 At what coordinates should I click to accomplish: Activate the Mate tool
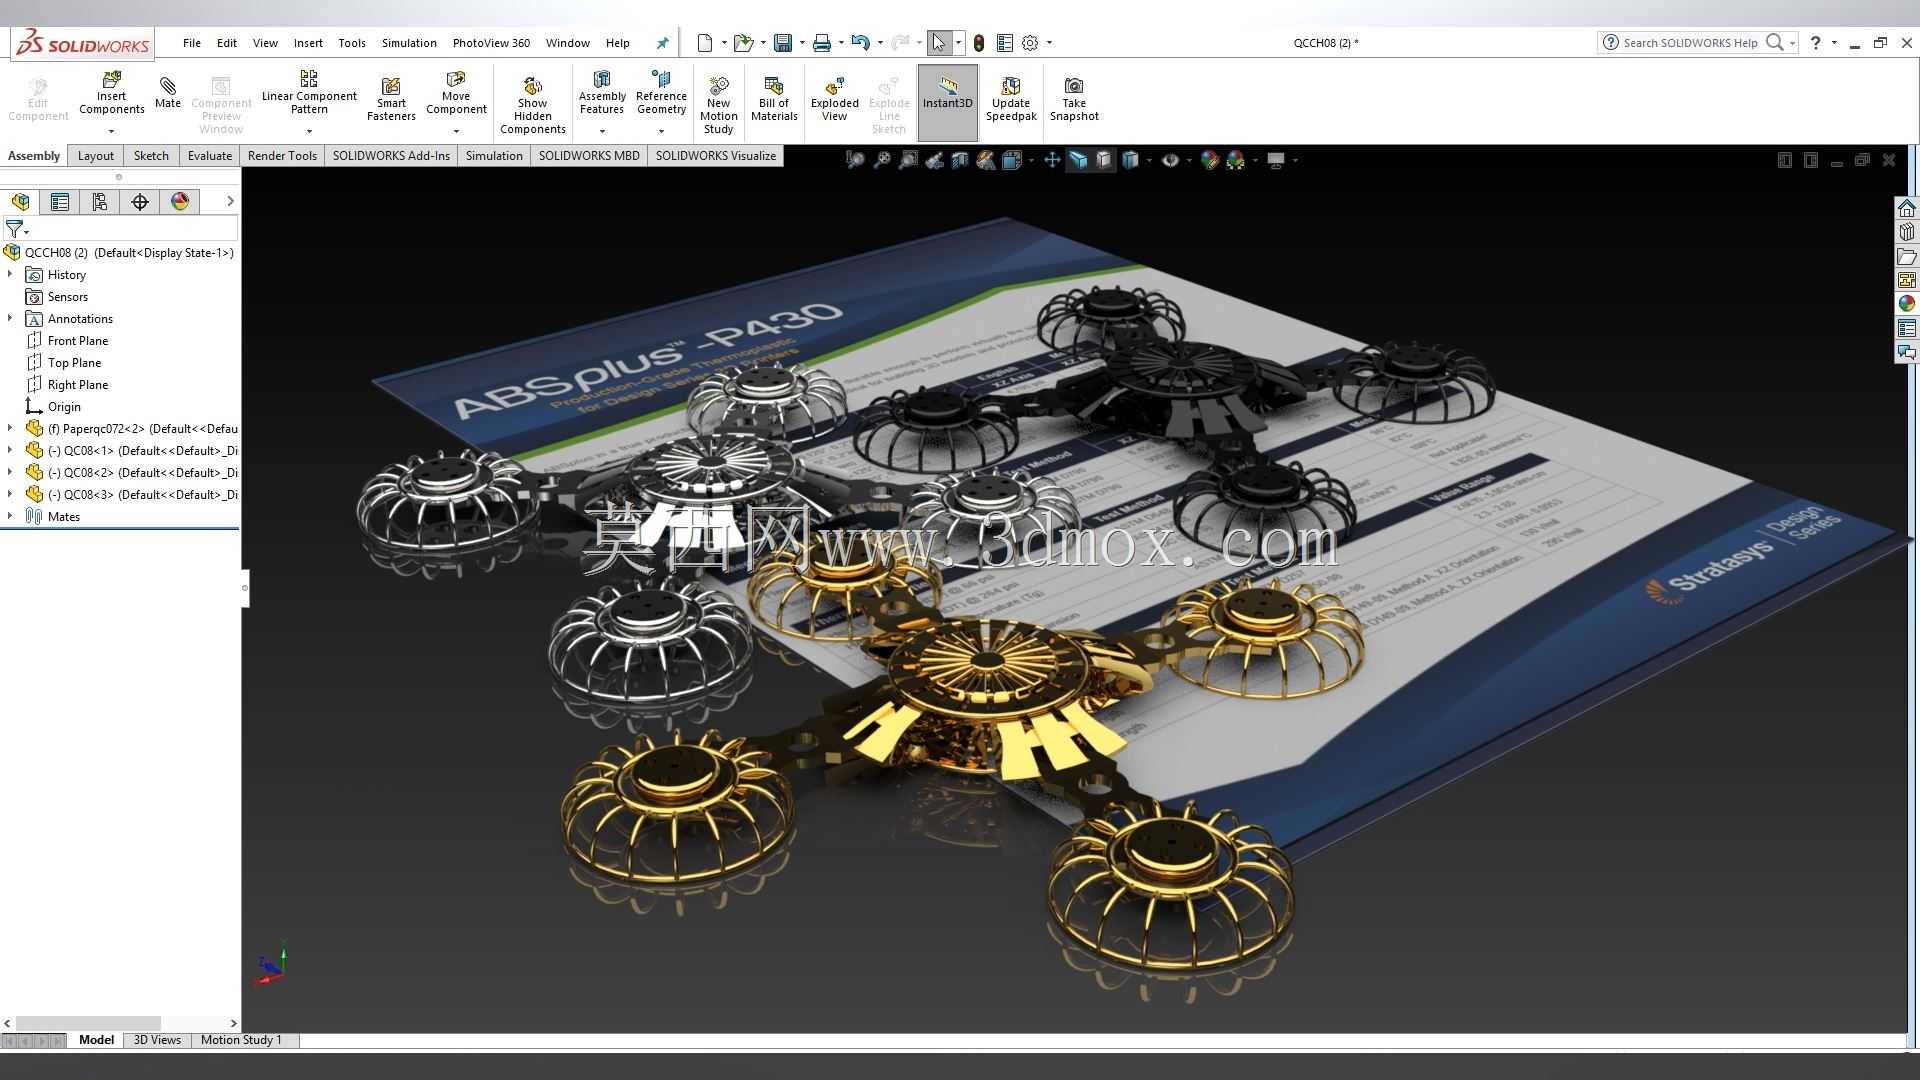point(168,91)
